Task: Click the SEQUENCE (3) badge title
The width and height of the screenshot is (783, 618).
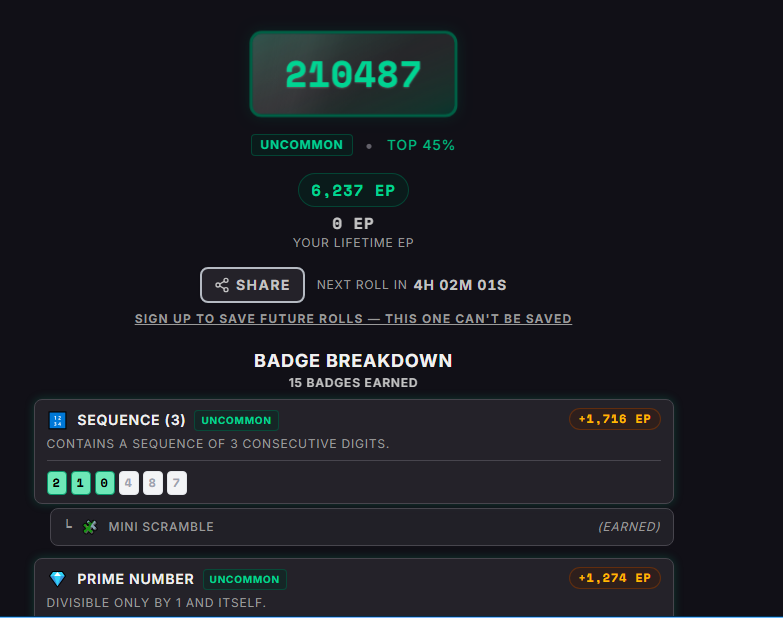Action: click(131, 420)
